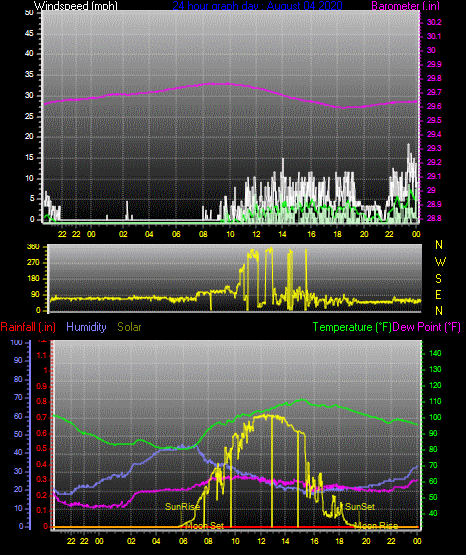Screen dimensions: 466x555
Task: Click the "80" humidity axis value
Action: [18, 379]
